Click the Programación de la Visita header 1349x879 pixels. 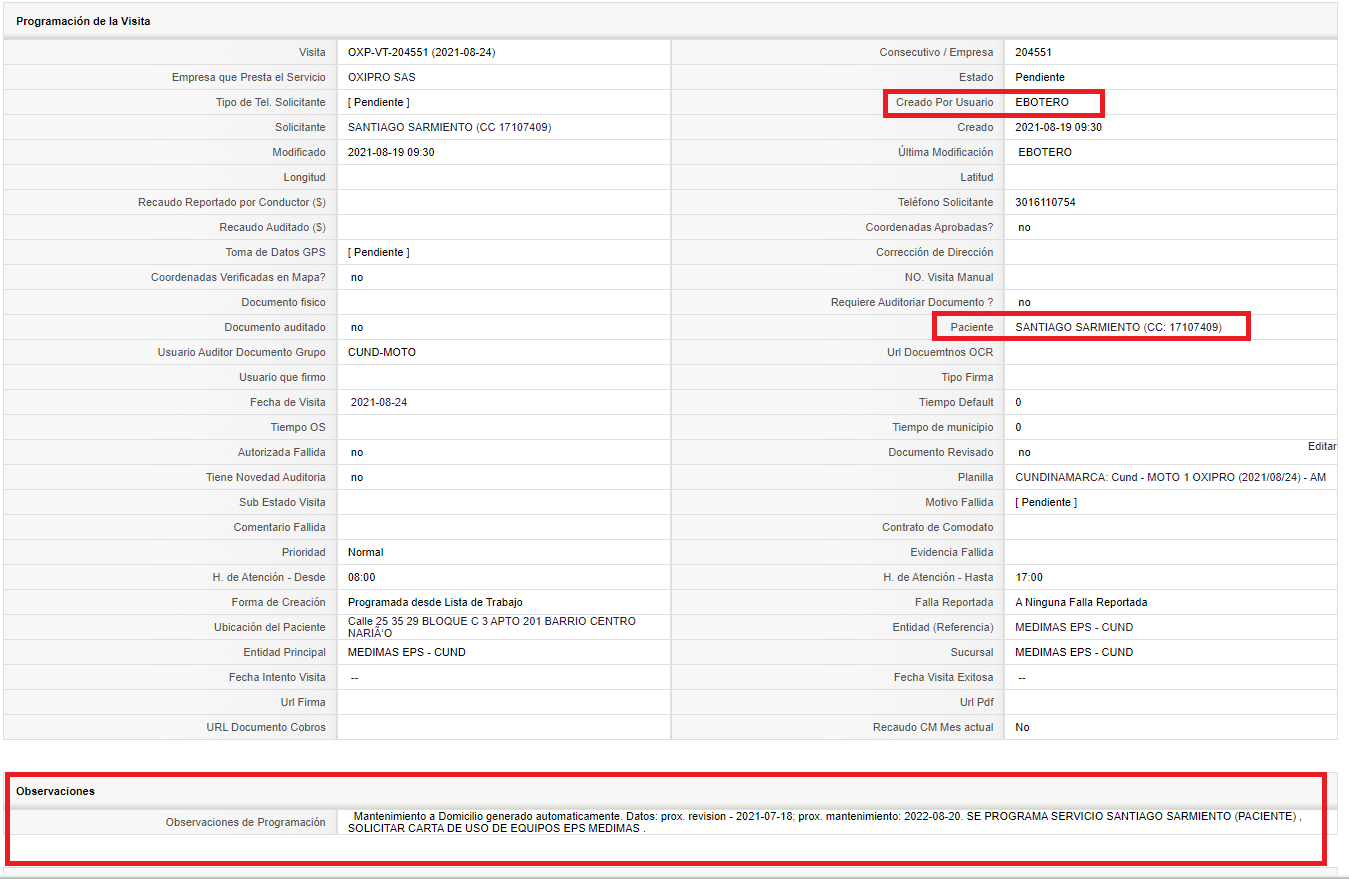83,21
